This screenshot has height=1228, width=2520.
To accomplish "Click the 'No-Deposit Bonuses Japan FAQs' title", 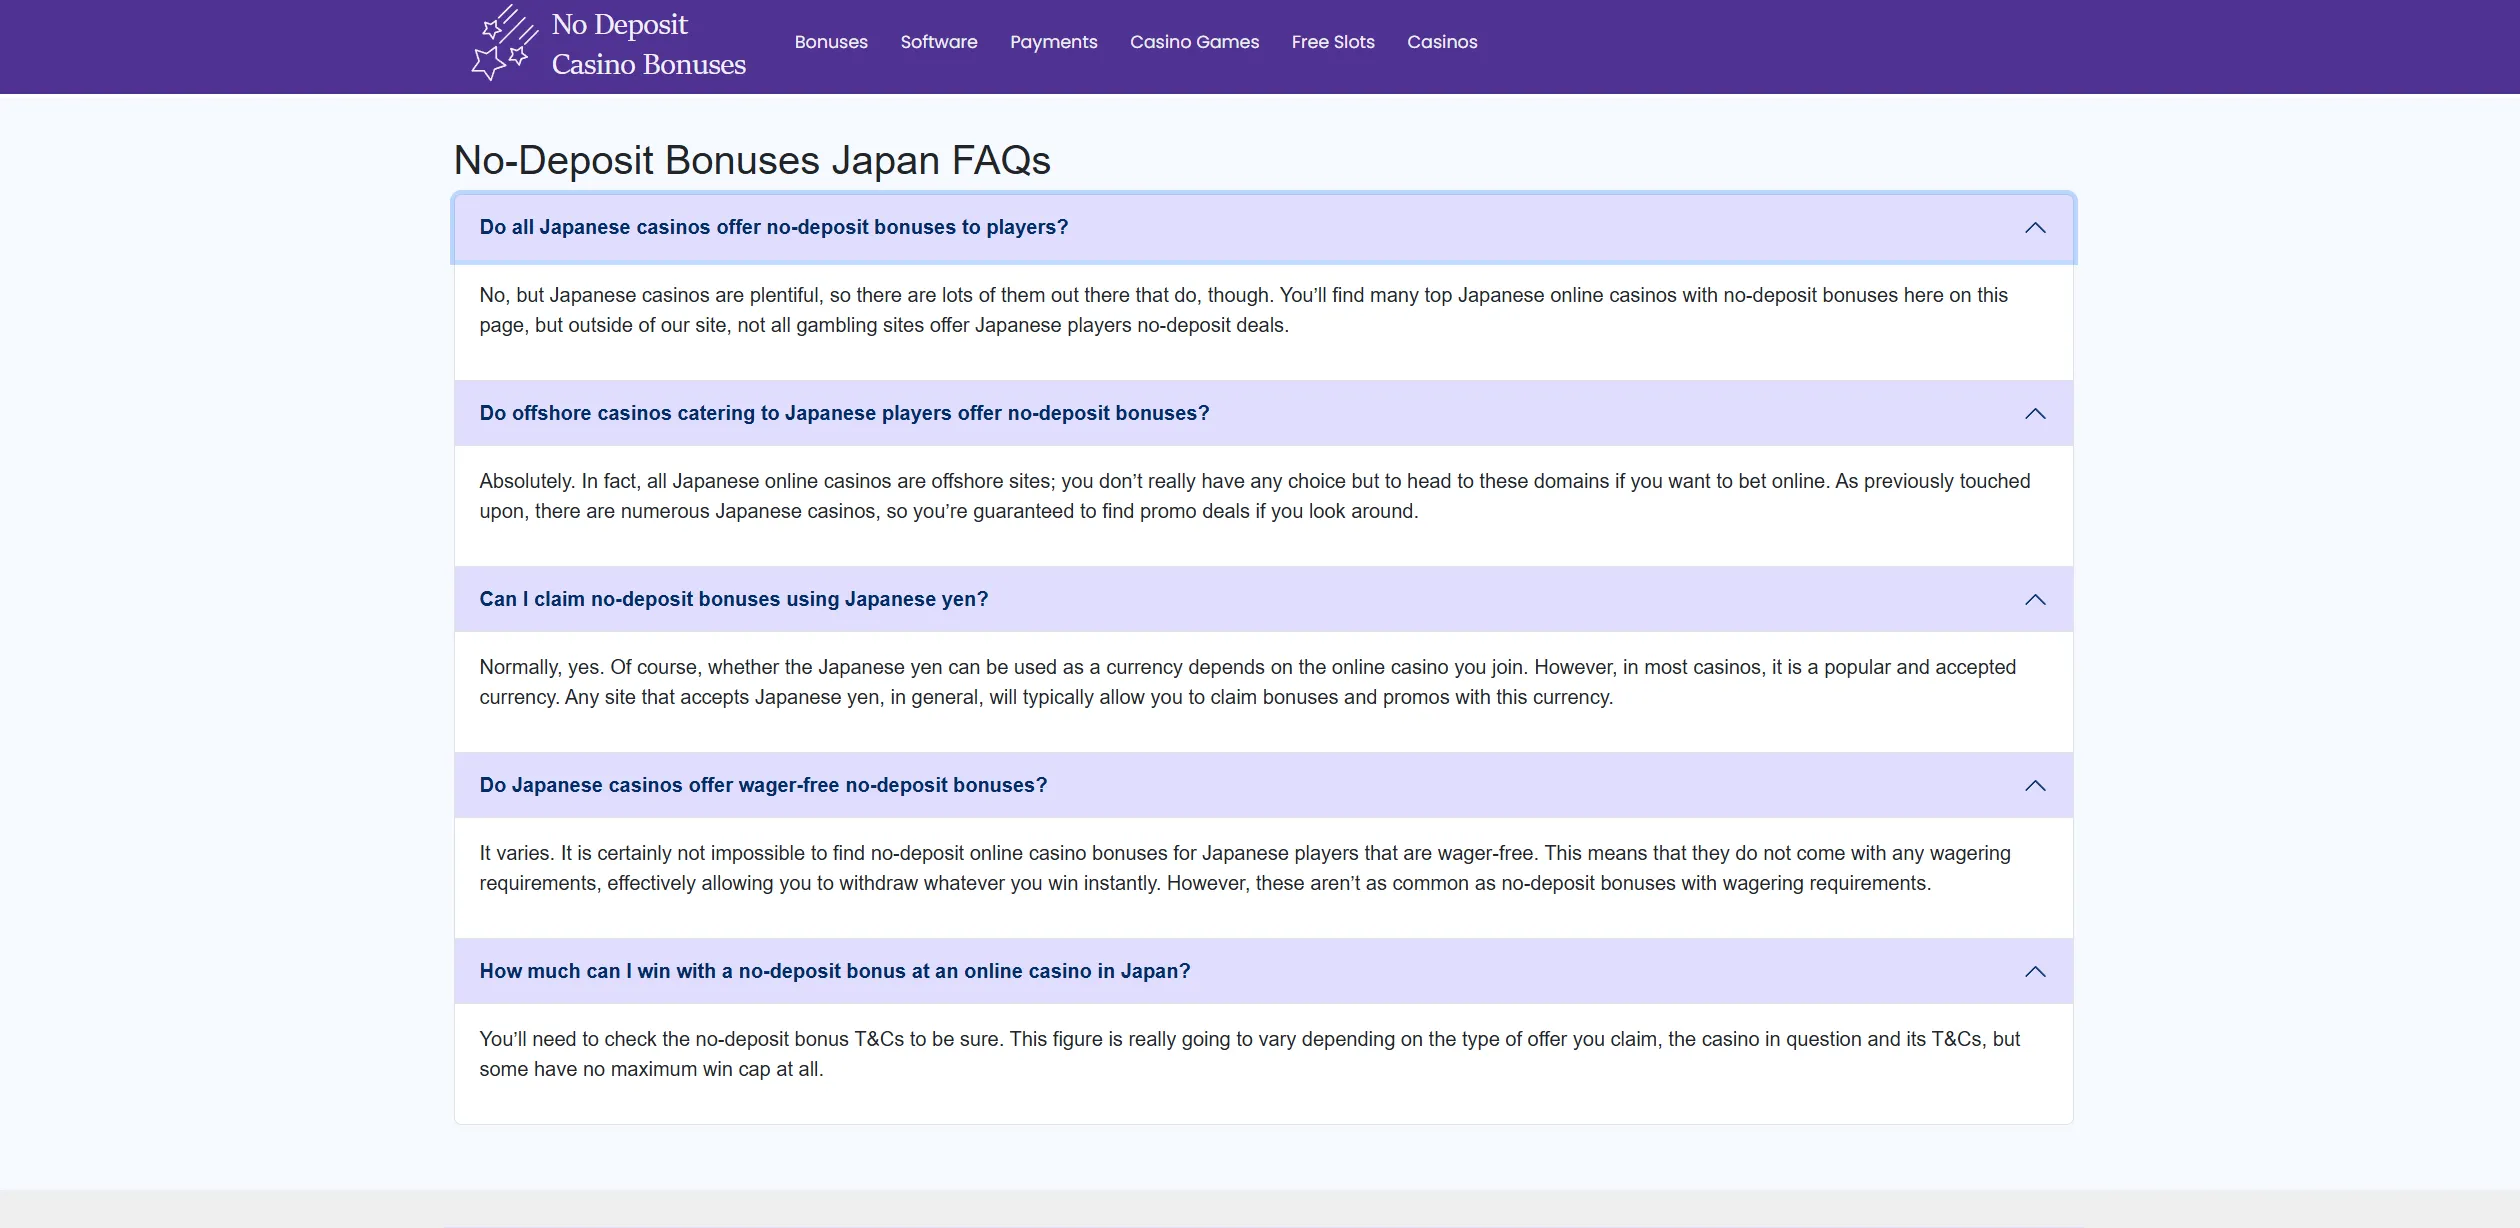I will point(752,160).
